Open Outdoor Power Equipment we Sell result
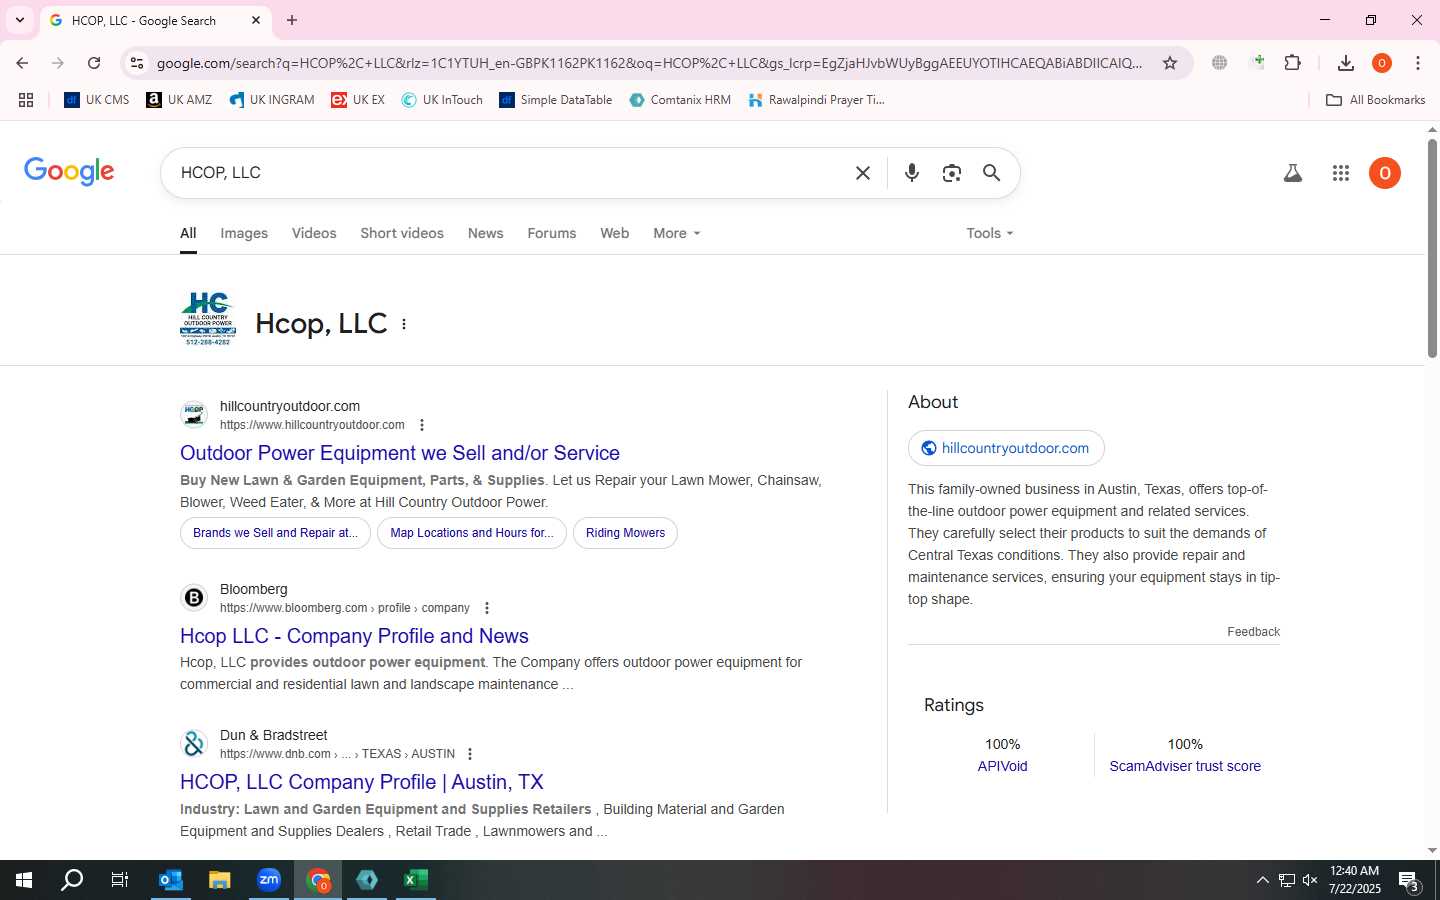Screen dimensions: 1440x900 (400, 453)
